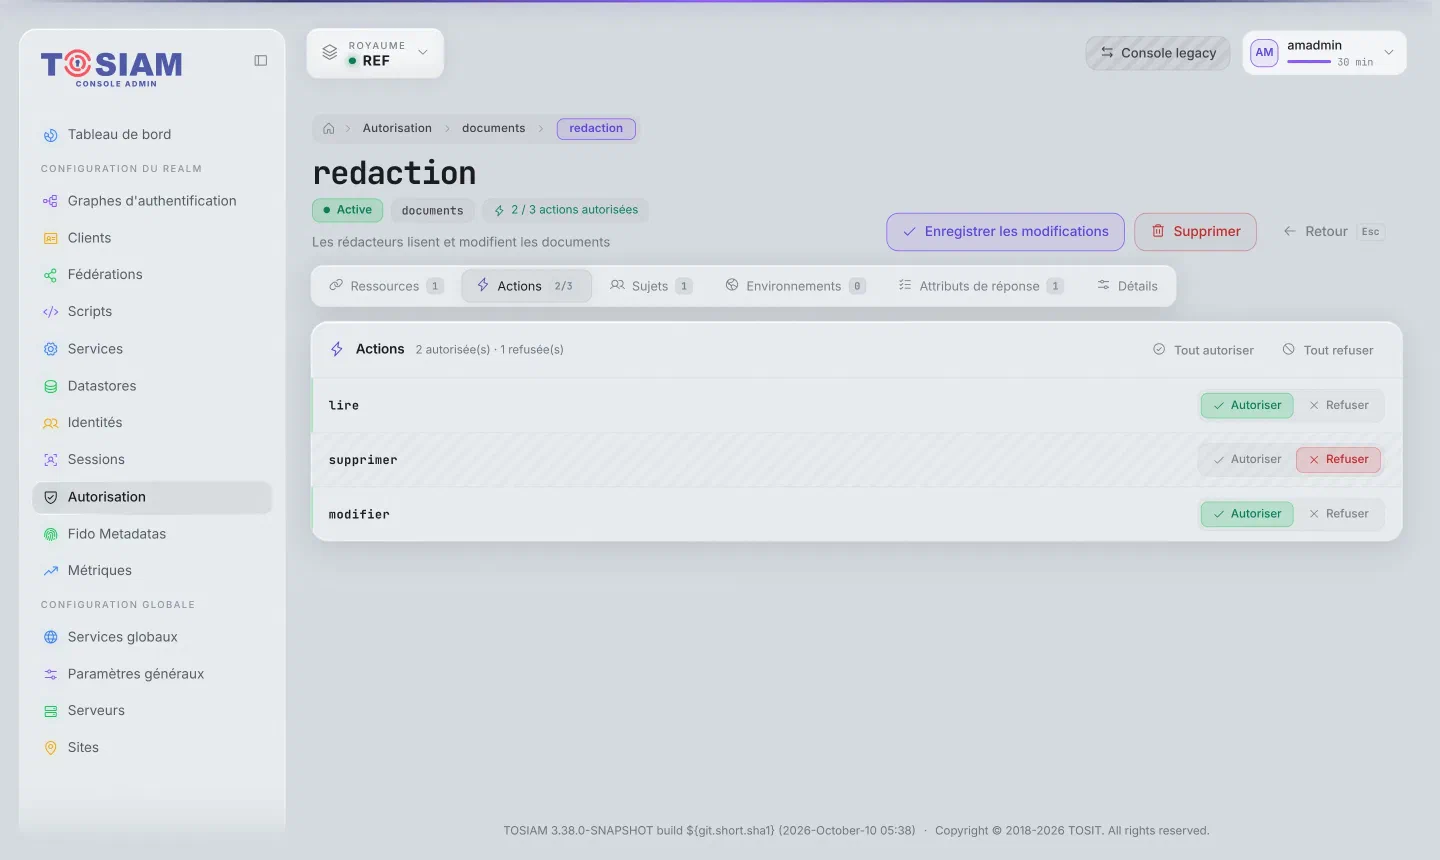Click the session time progress bar
The height and width of the screenshot is (860, 1440).
coord(1309,62)
